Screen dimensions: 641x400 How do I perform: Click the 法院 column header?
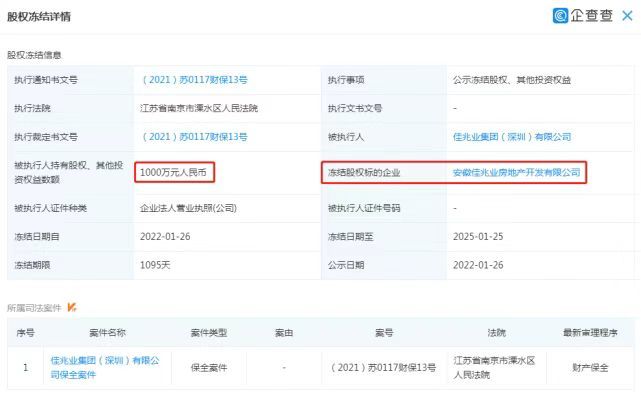(x=497, y=333)
